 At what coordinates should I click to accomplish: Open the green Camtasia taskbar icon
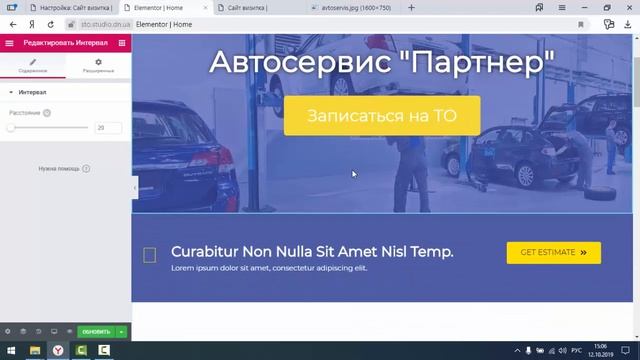81,351
